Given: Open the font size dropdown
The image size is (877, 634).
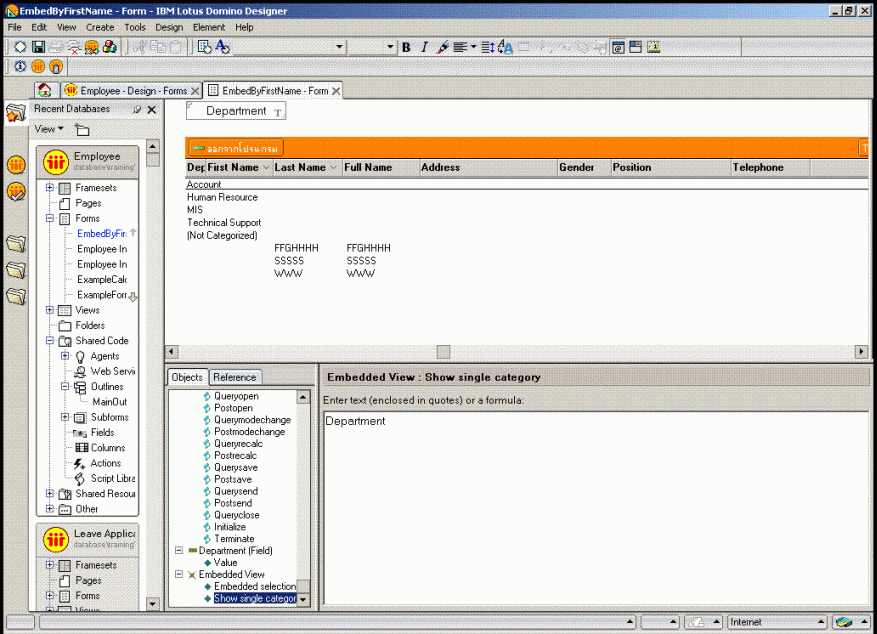Looking at the screenshot, I should tap(390, 48).
